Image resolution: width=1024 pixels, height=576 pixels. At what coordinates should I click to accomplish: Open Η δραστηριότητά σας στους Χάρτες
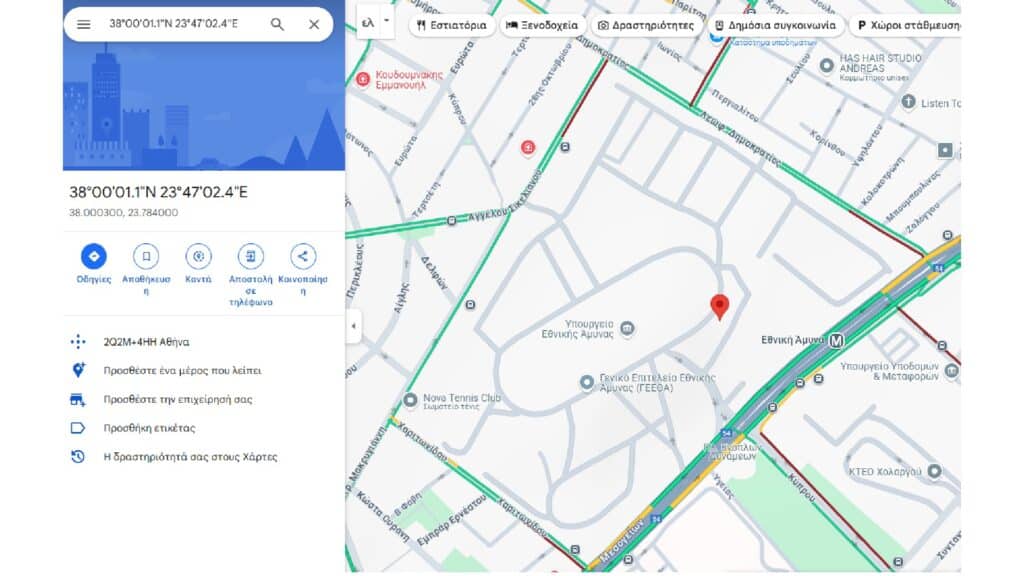pos(190,456)
